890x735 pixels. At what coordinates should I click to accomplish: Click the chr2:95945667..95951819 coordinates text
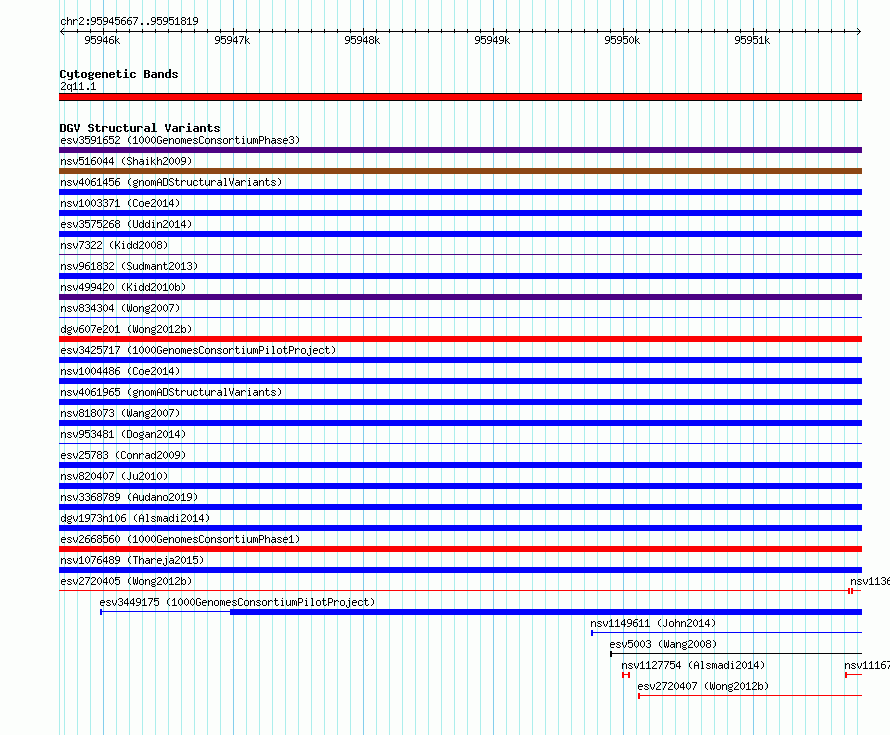(x=129, y=21)
